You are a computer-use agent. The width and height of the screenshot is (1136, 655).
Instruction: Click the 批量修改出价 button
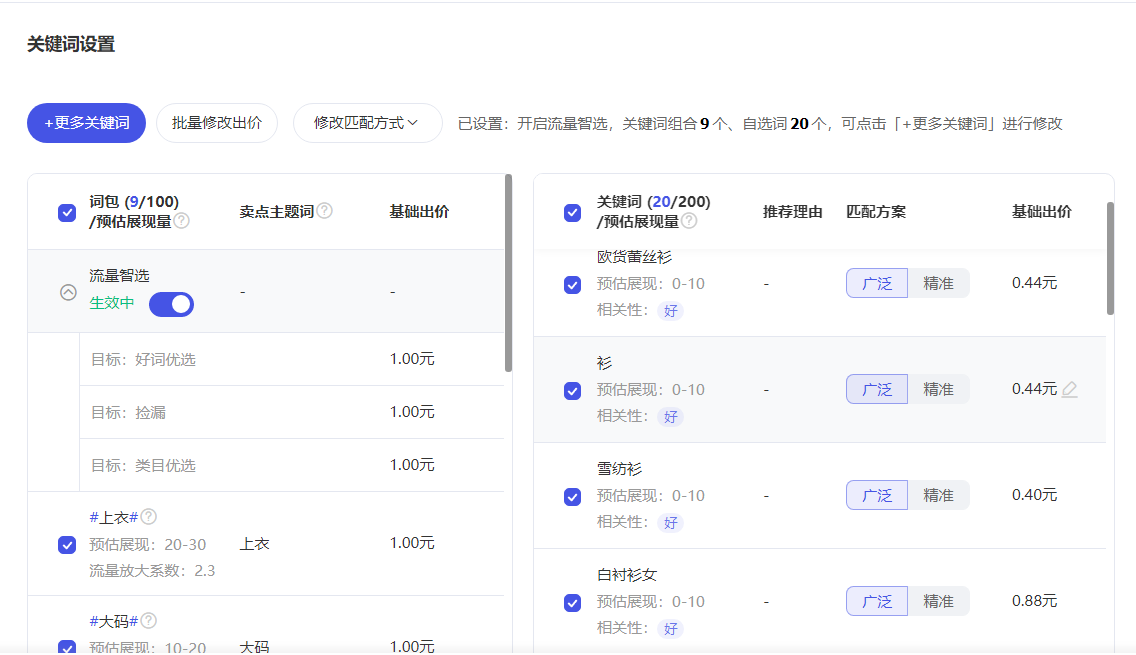(217, 123)
